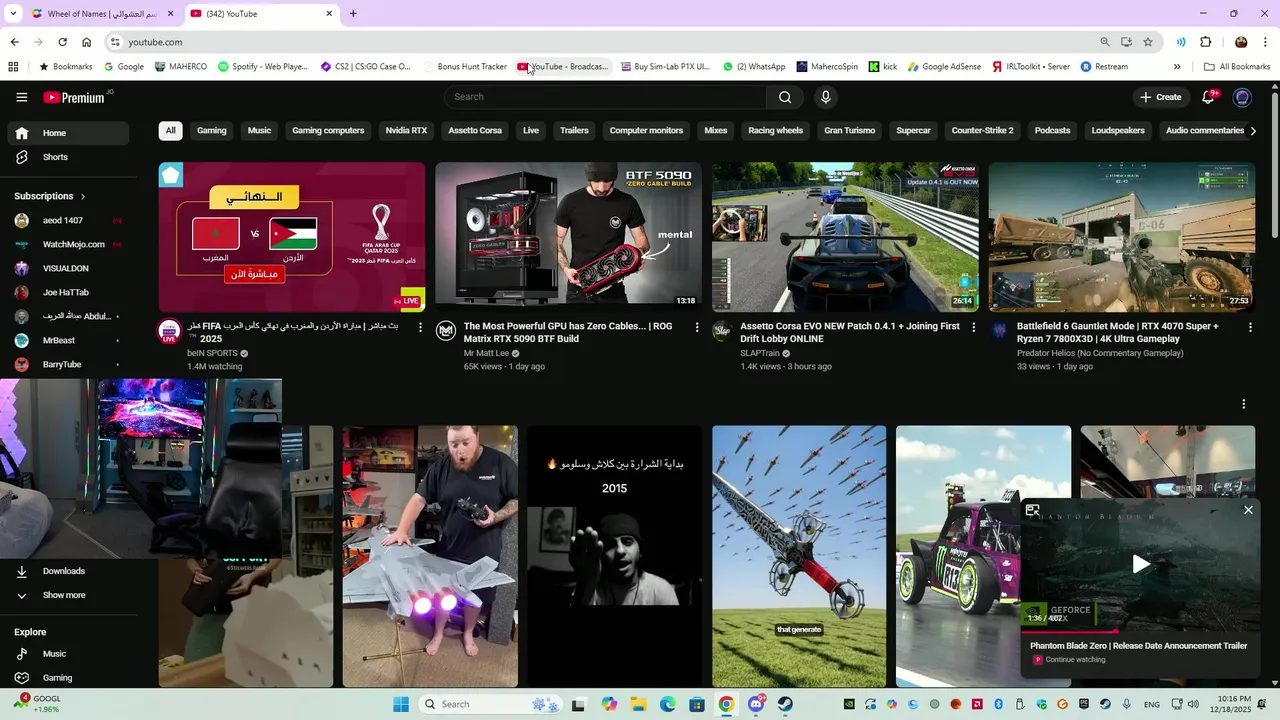Select the Podcasts filter chip
Viewport: 1280px width, 720px height.
pyautogui.click(x=1052, y=130)
